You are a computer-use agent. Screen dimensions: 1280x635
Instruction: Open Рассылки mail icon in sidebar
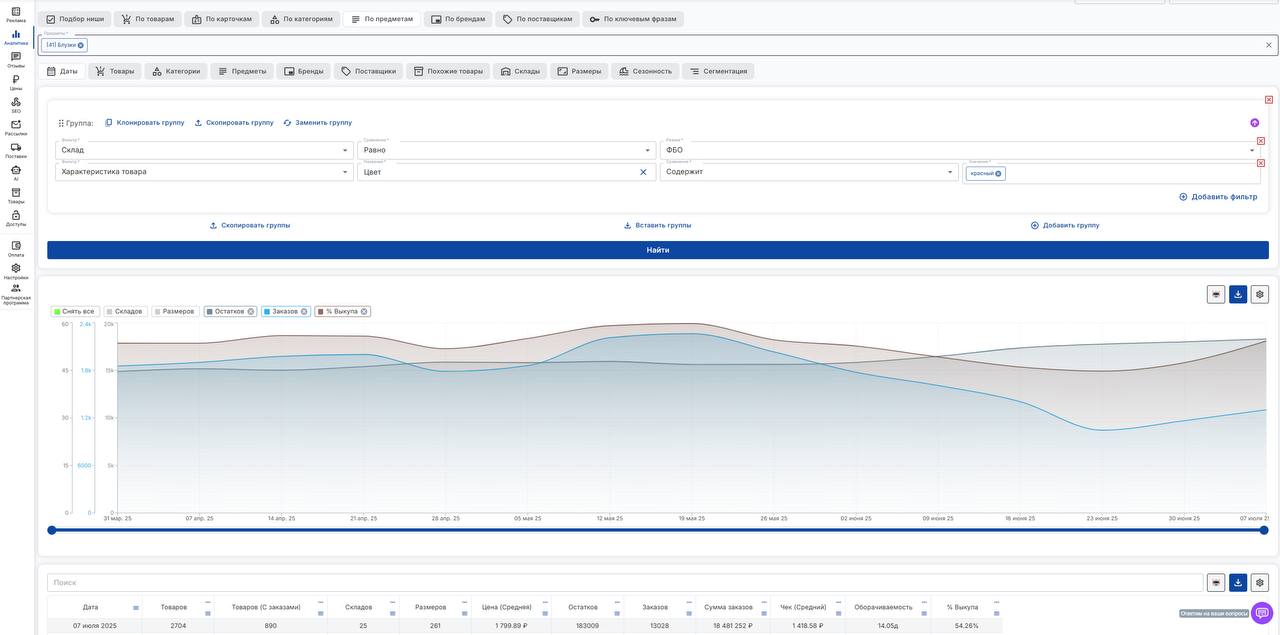pyautogui.click(x=16, y=126)
